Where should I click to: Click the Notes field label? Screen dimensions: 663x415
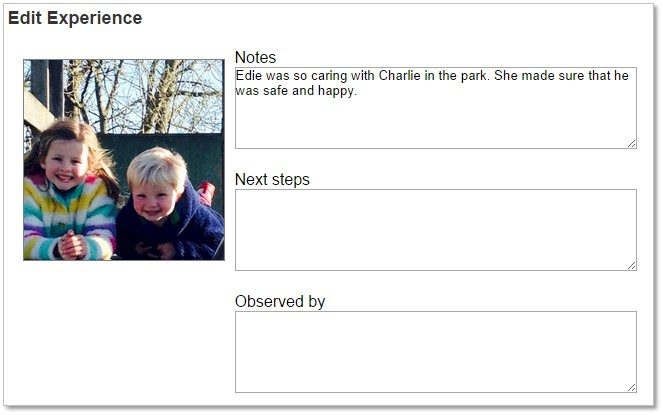255,57
